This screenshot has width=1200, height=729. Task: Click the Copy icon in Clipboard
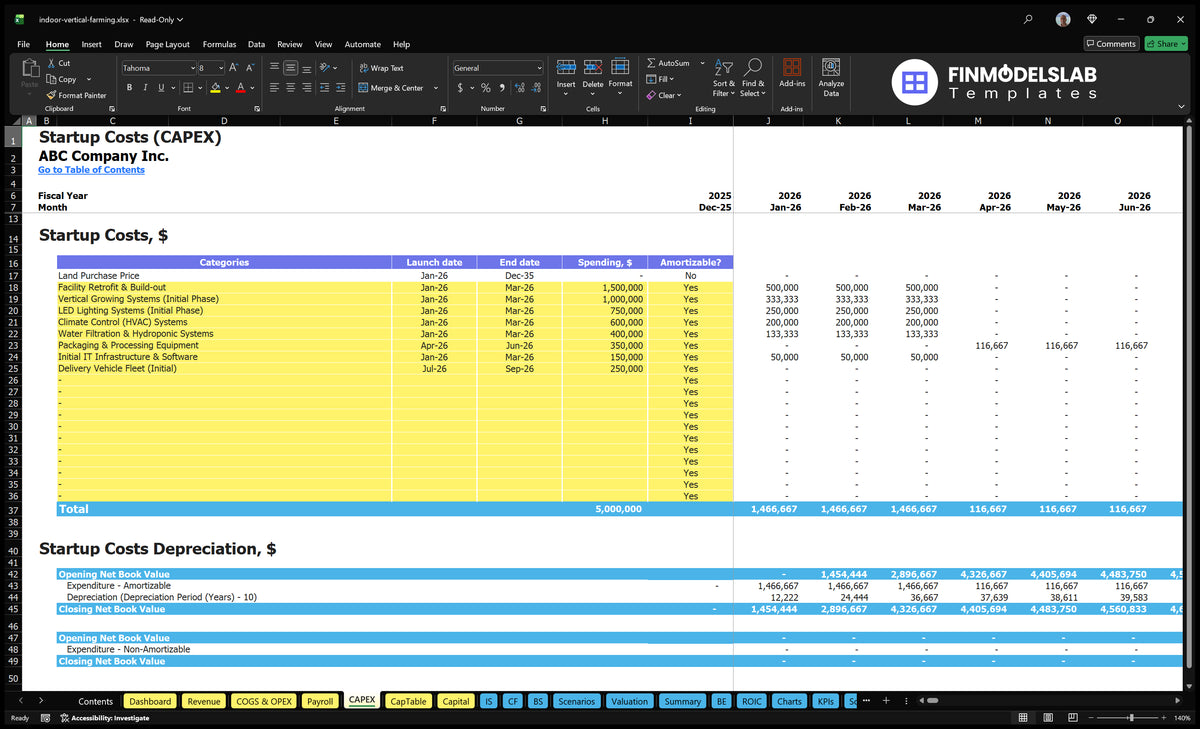50,79
